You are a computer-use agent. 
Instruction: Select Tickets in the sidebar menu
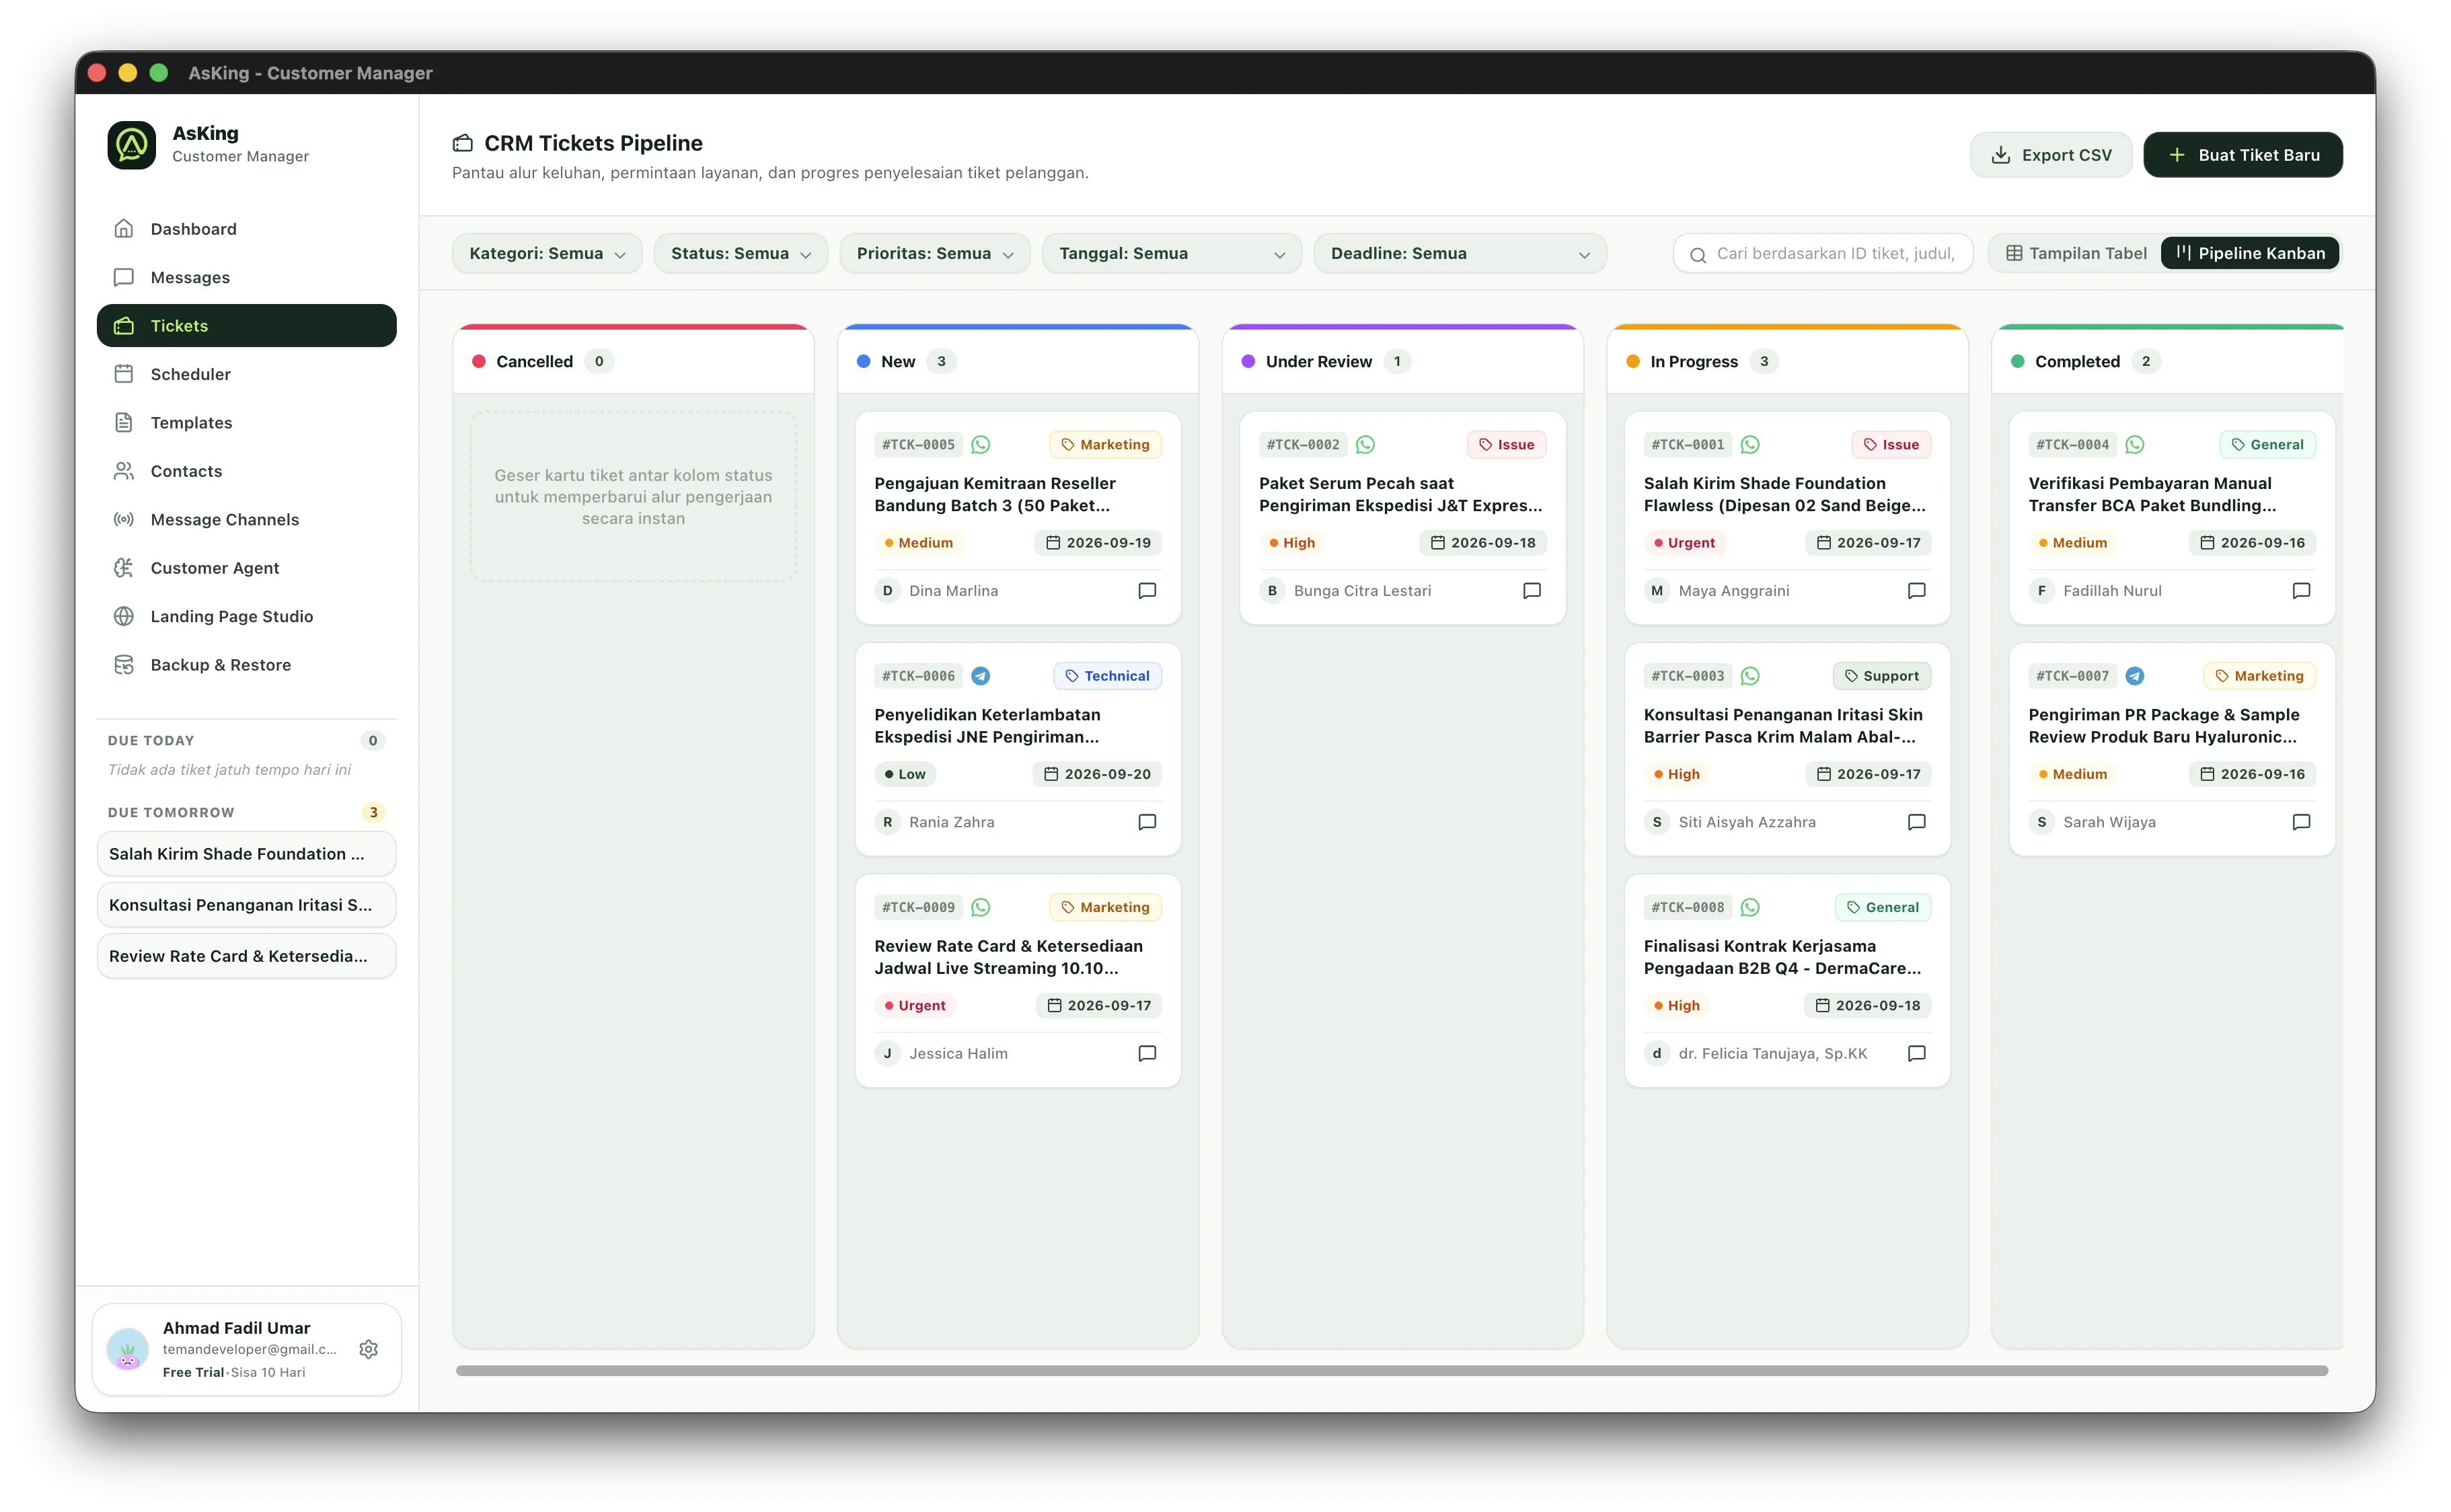(x=246, y=326)
